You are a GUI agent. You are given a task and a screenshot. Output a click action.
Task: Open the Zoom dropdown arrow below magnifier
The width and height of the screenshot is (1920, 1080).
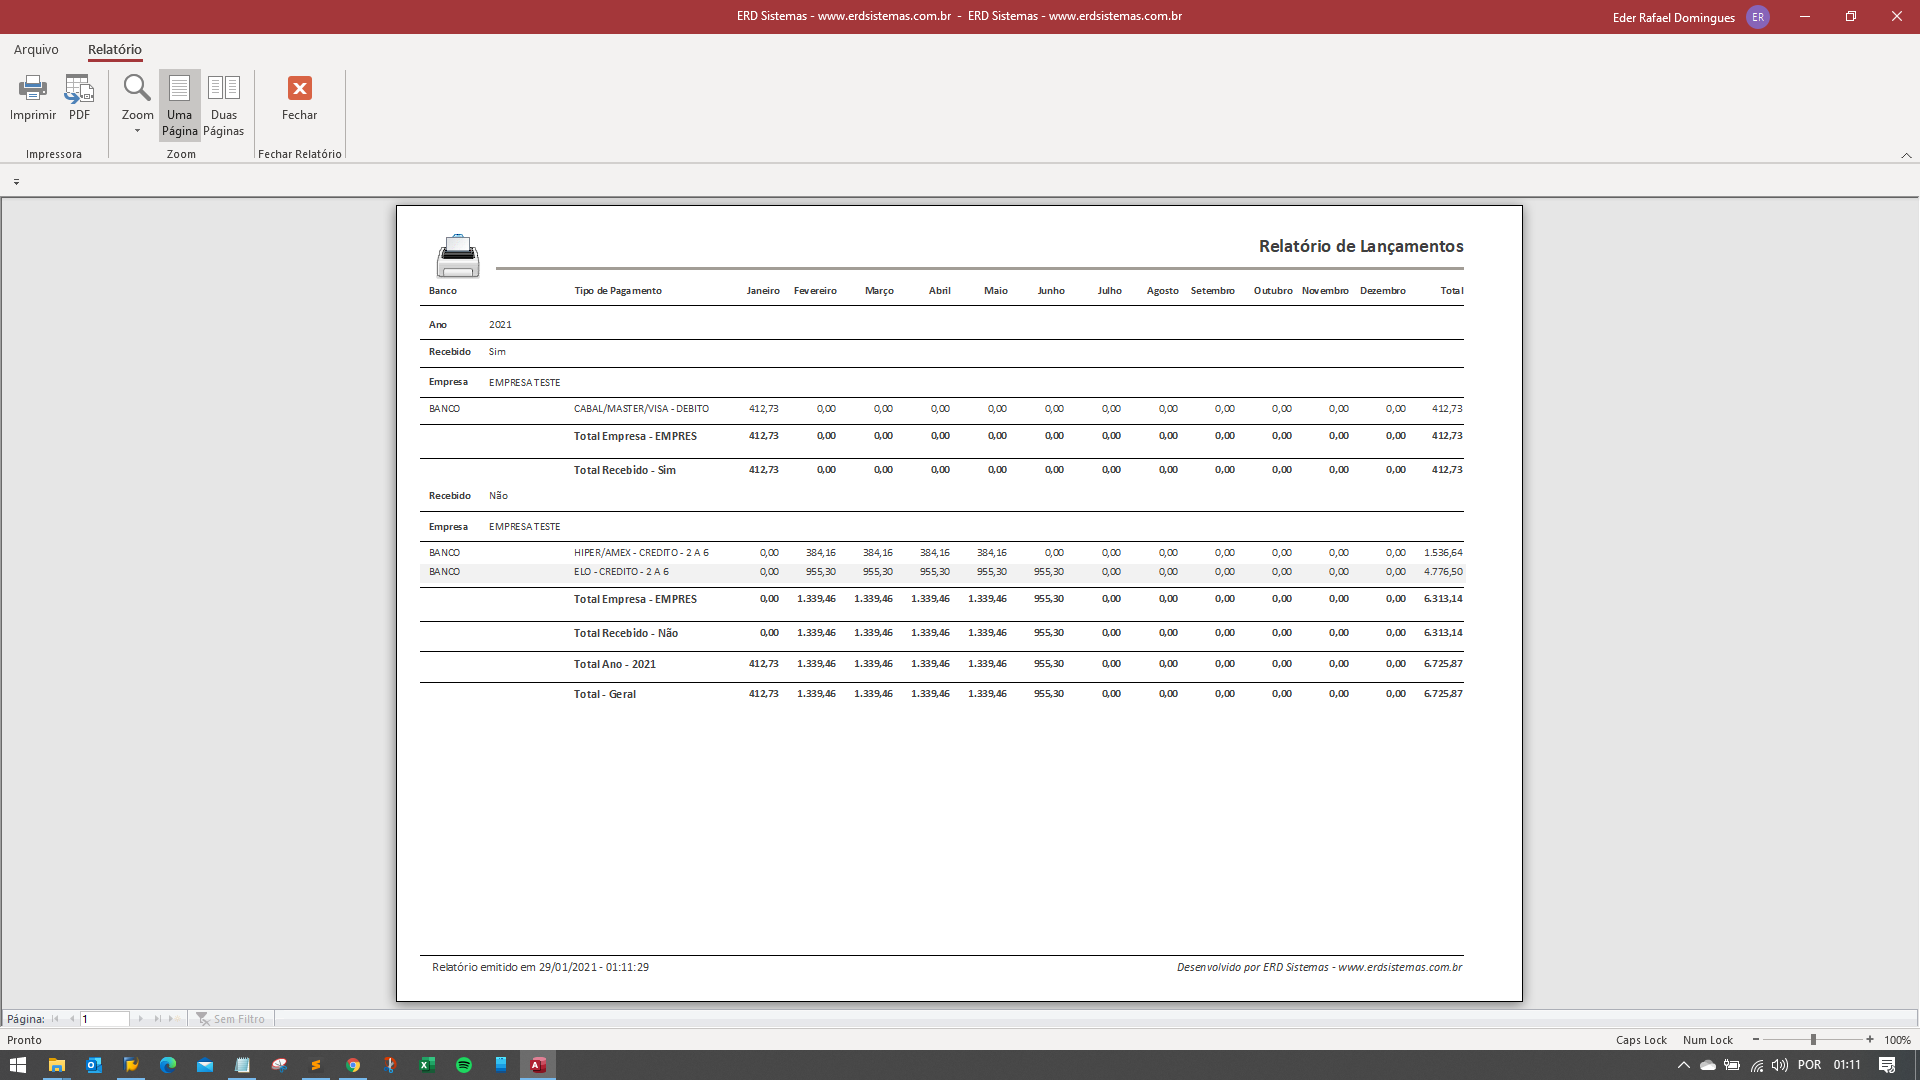point(137,131)
